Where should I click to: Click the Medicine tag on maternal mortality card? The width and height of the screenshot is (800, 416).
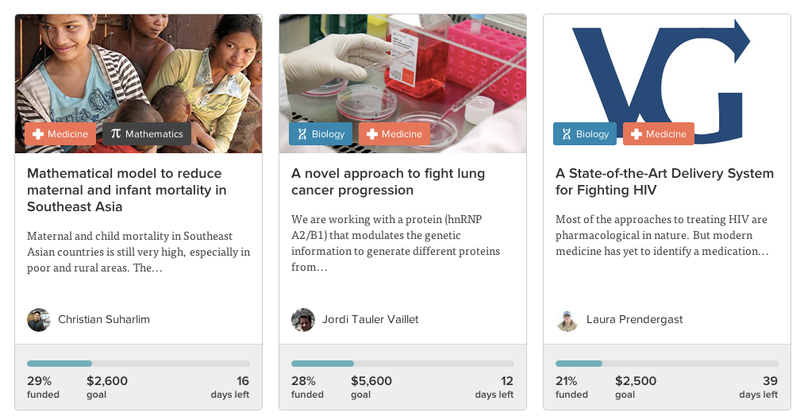pyautogui.click(x=60, y=134)
